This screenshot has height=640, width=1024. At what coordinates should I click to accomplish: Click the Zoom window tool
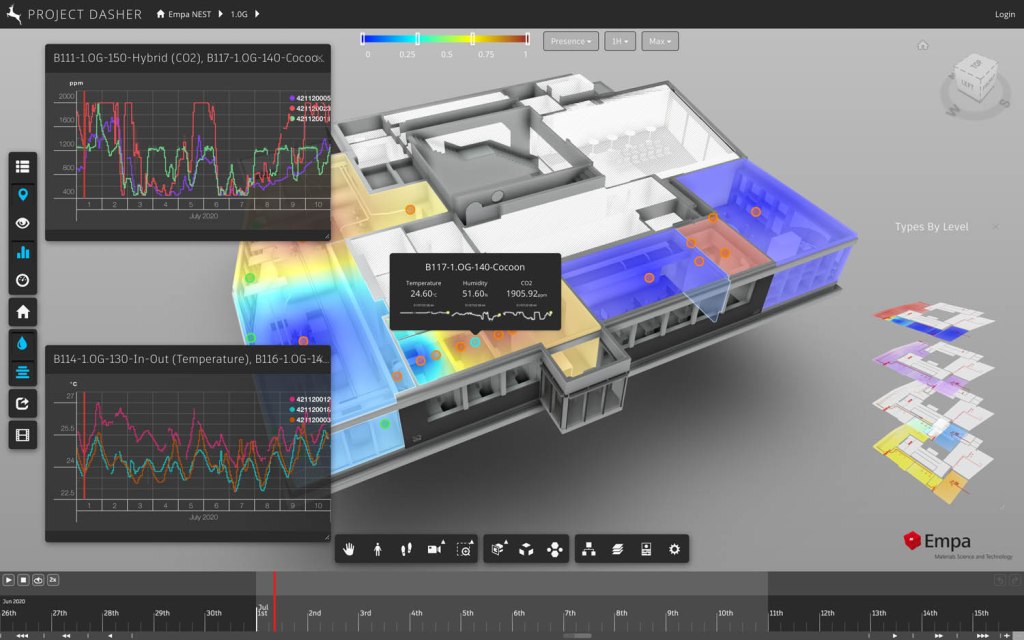click(464, 549)
